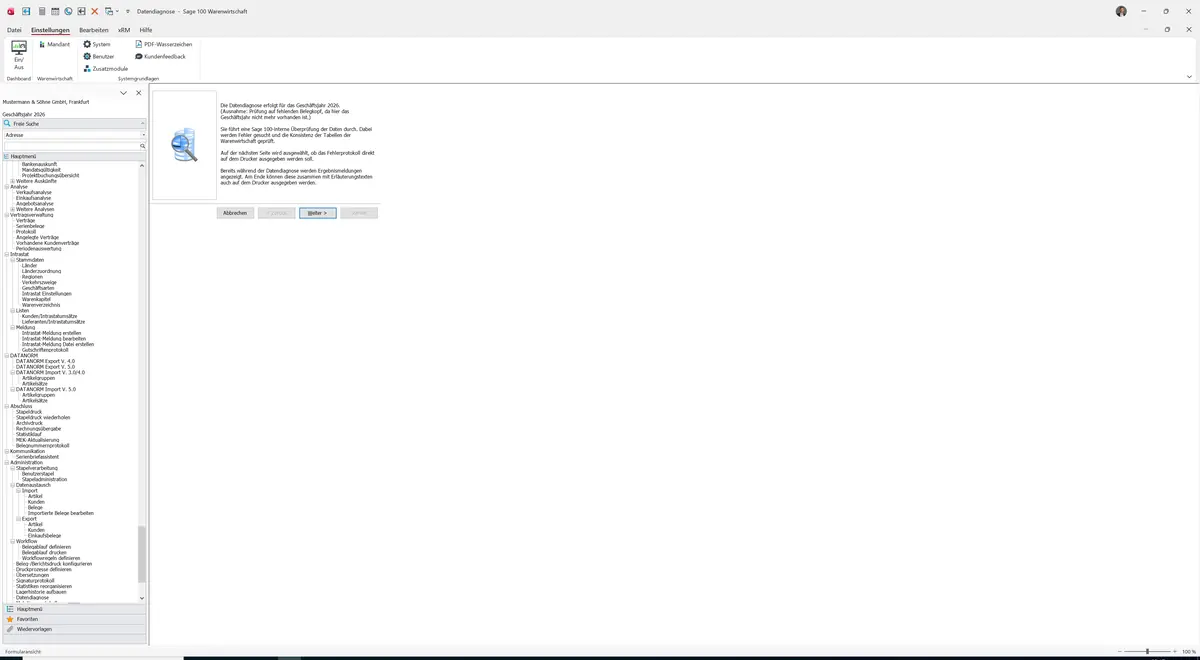Expand the Weitere Analysen node
Viewport: 1200px width, 660px height.
[13, 209]
